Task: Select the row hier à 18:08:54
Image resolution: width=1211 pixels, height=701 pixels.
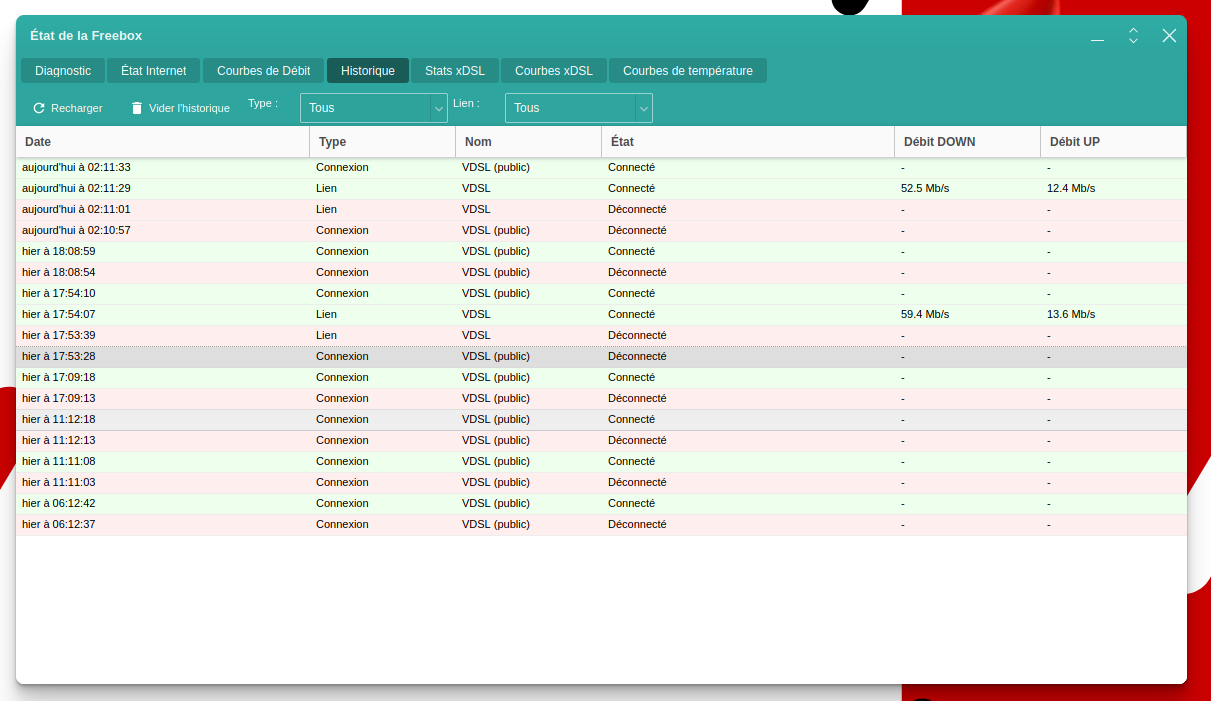Action: 601,272
